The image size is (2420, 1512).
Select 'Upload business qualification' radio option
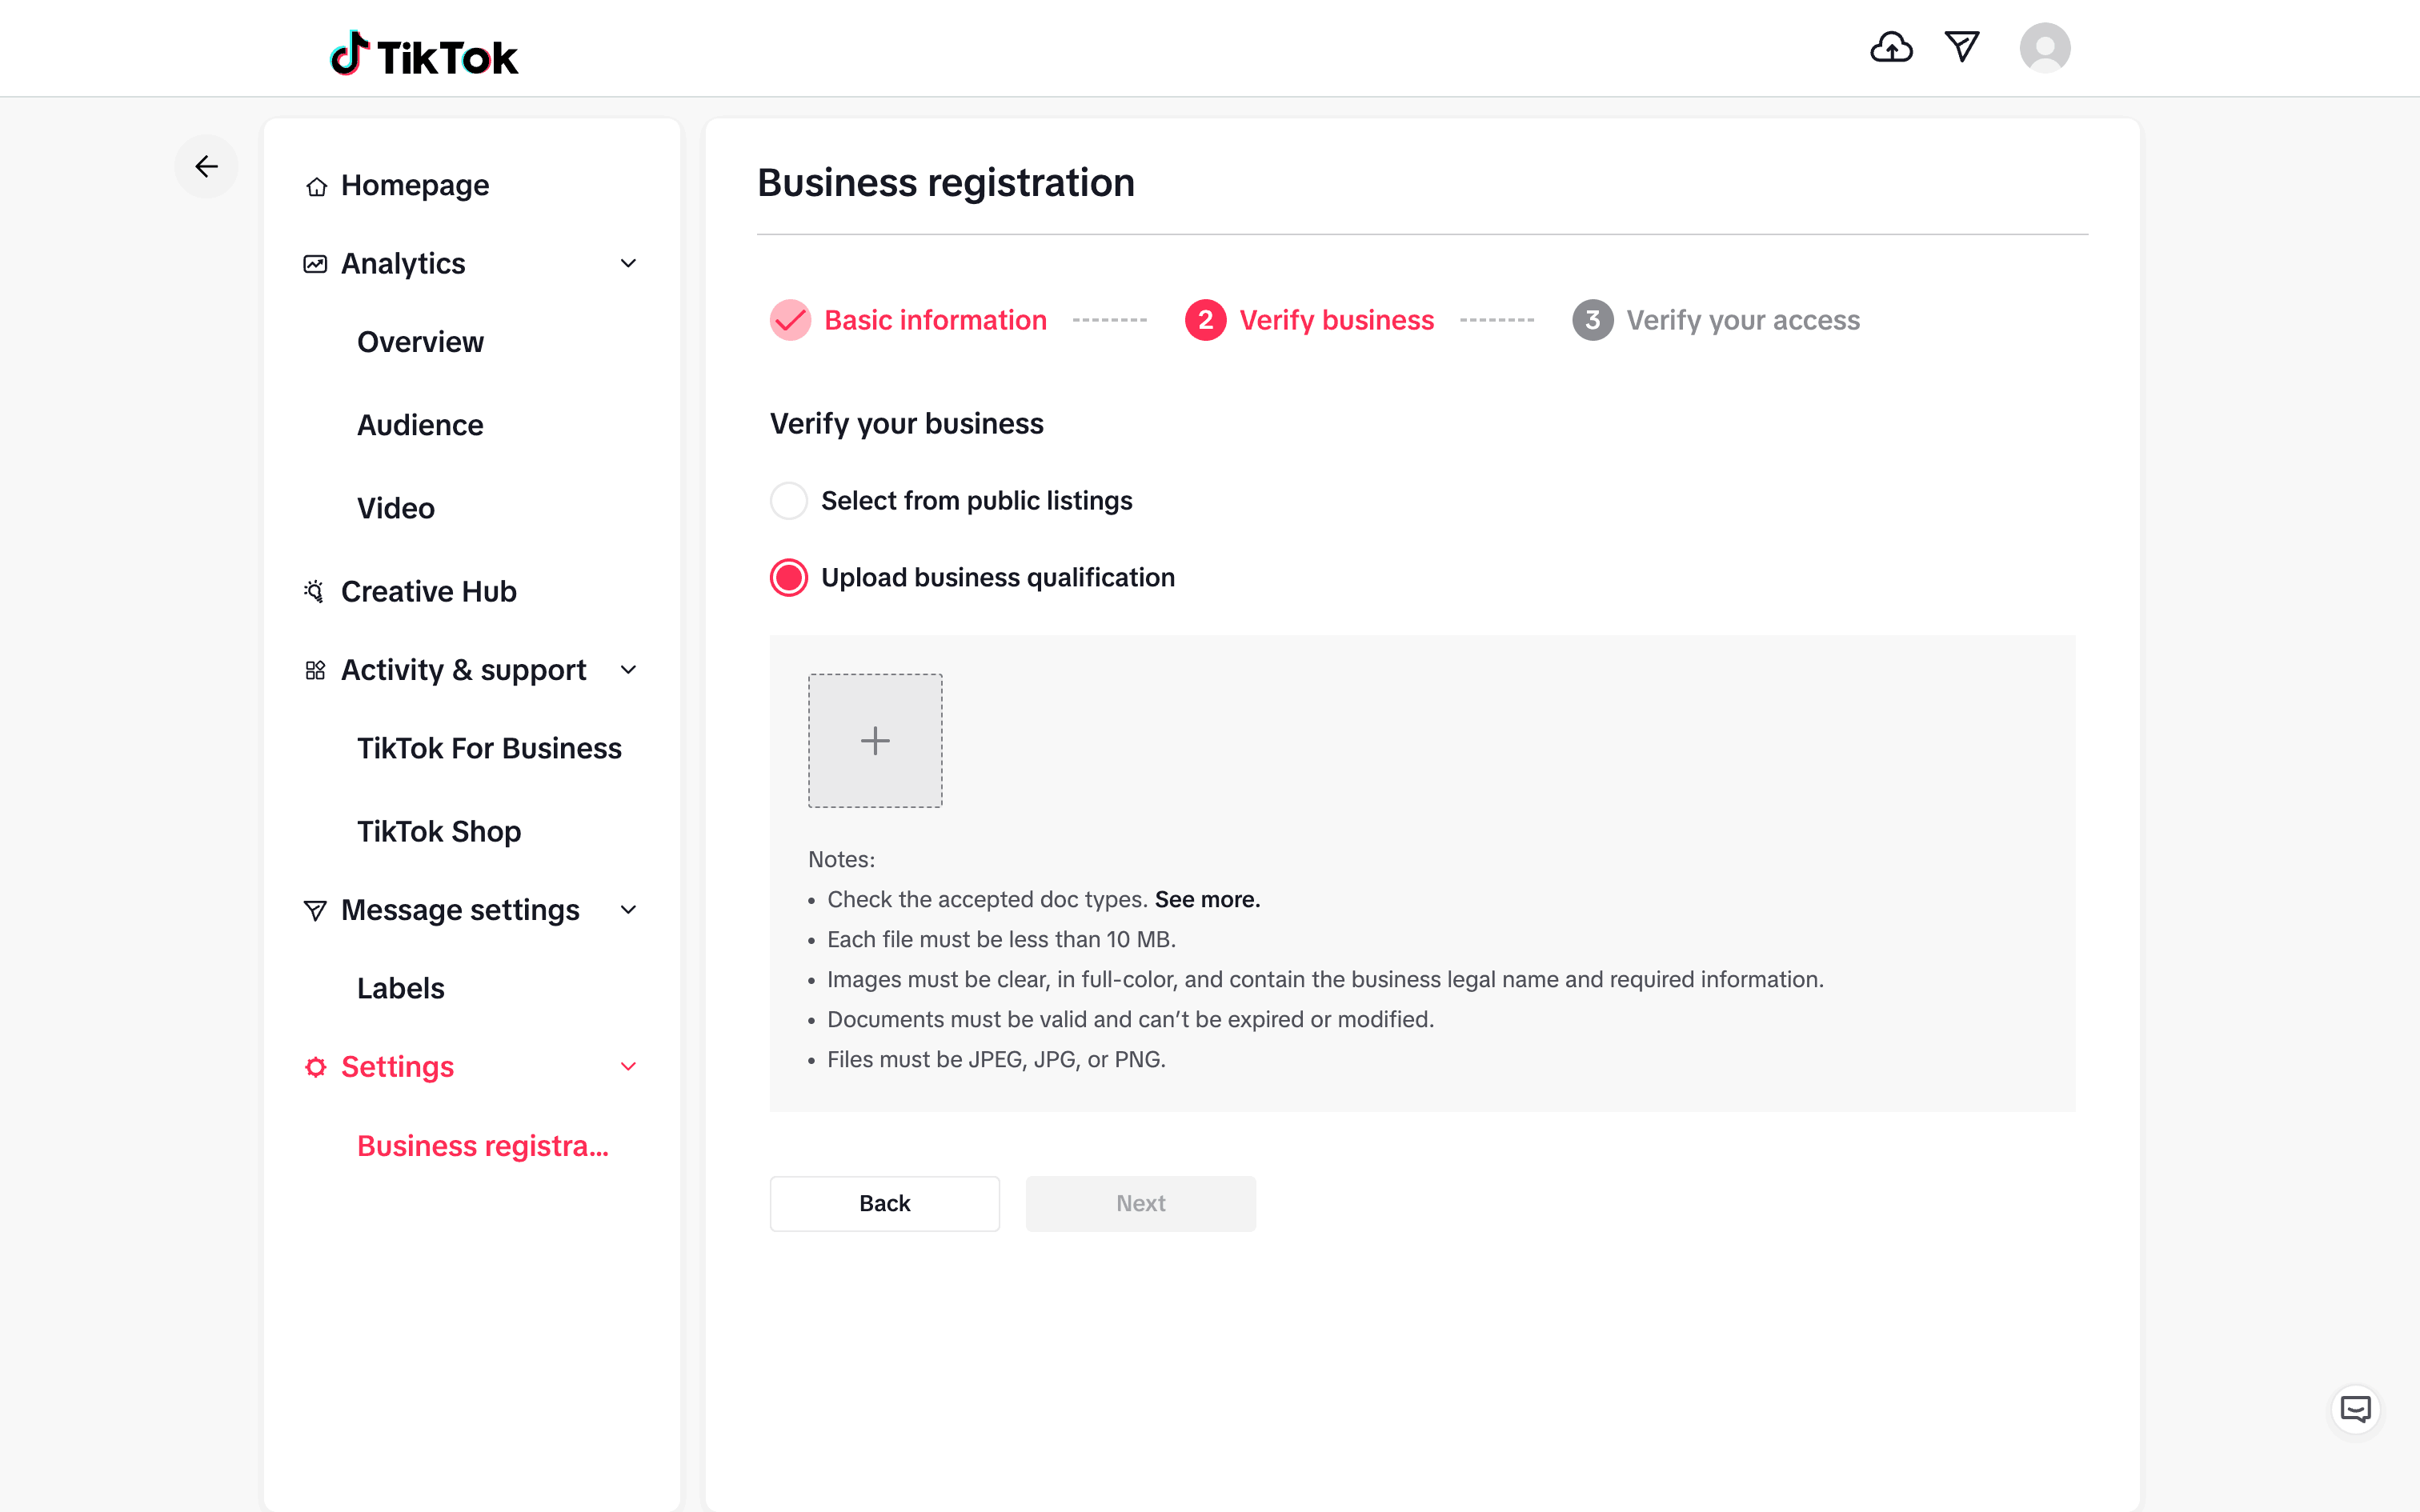tap(789, 578)
